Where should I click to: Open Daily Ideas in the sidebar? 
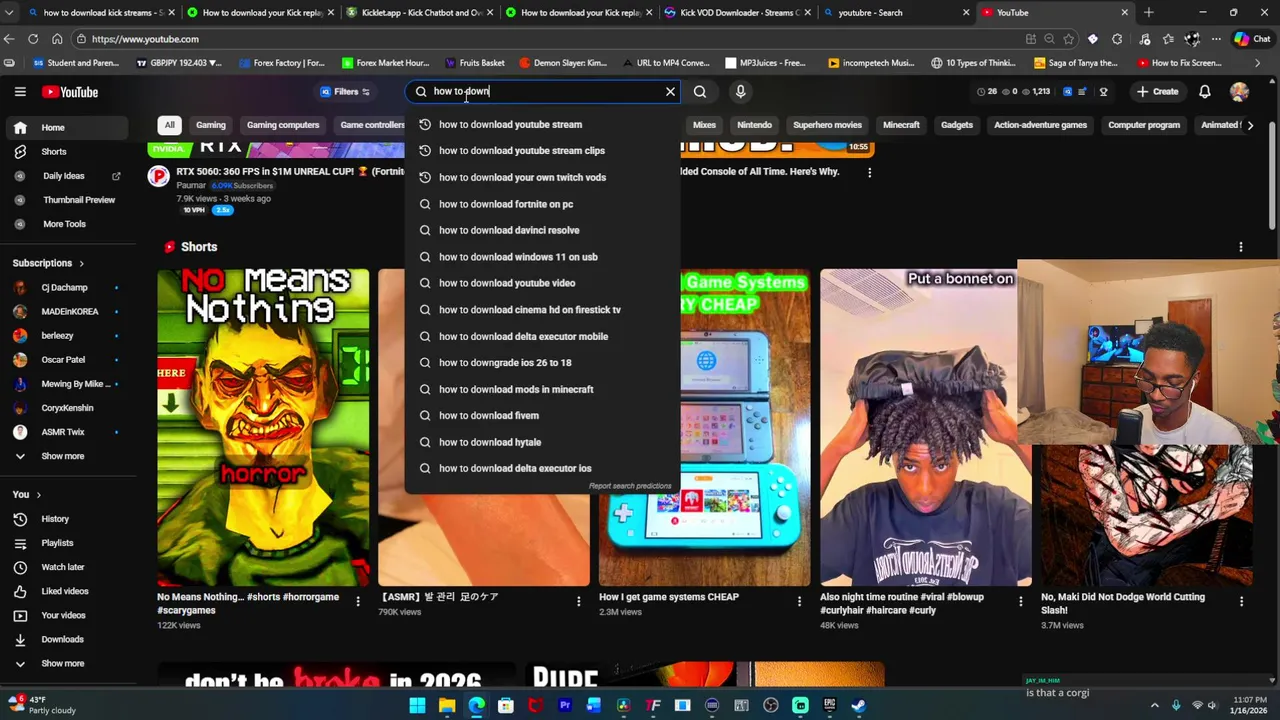click(x=68, y=176)
